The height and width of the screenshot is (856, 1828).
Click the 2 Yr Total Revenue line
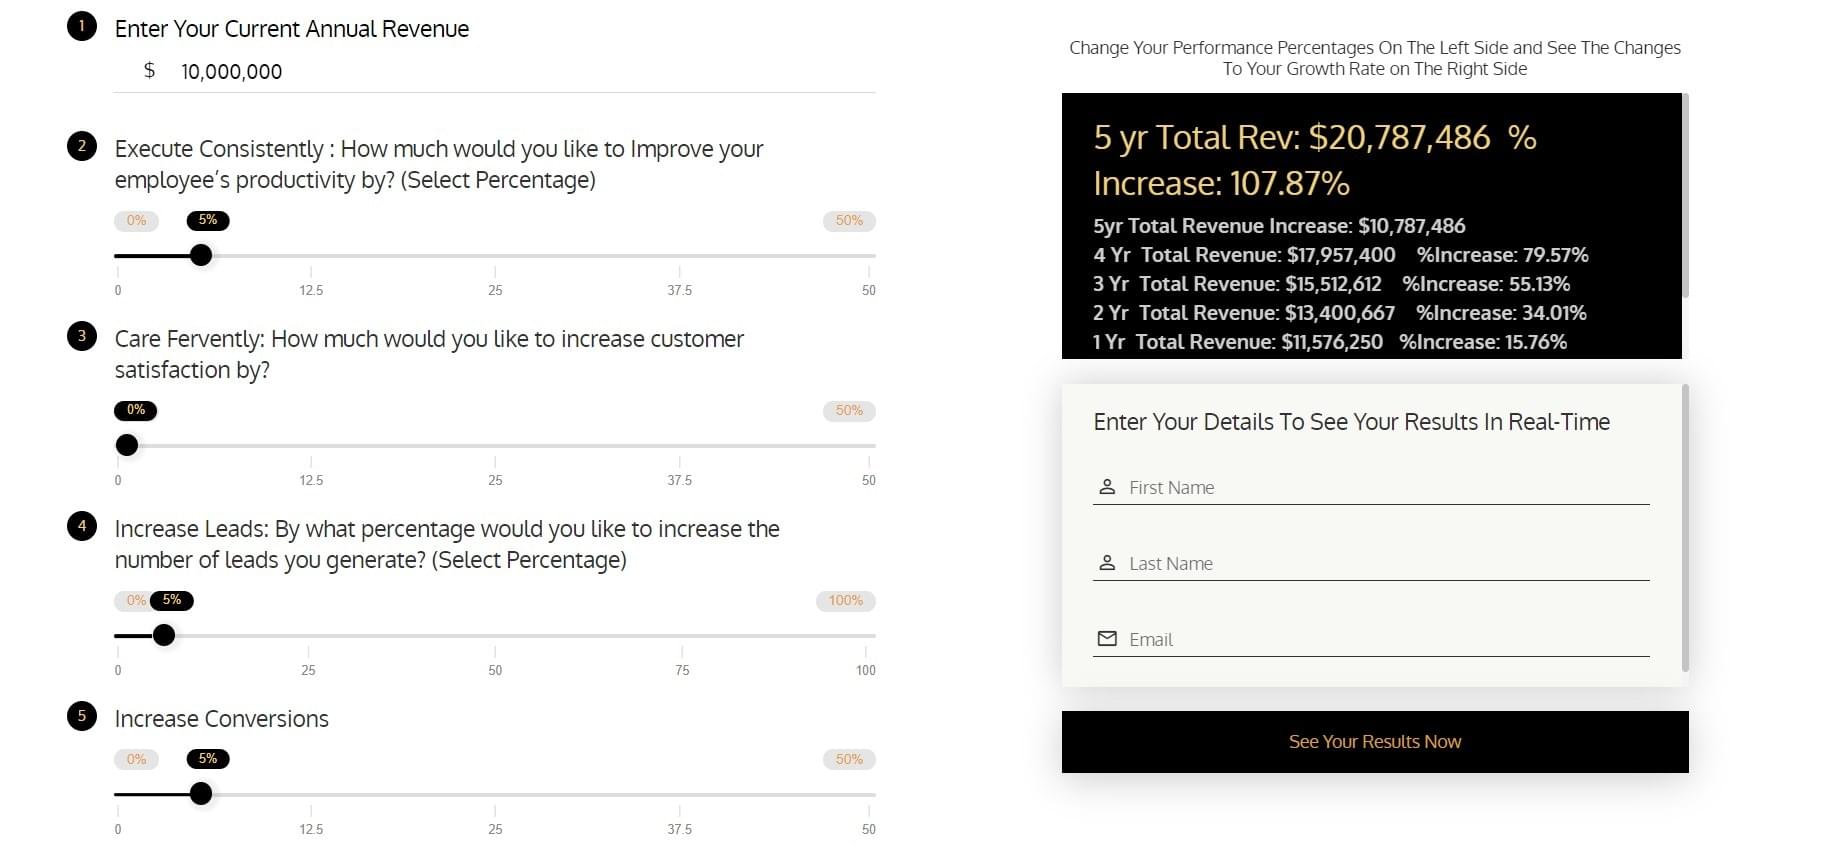(1339, 313)
